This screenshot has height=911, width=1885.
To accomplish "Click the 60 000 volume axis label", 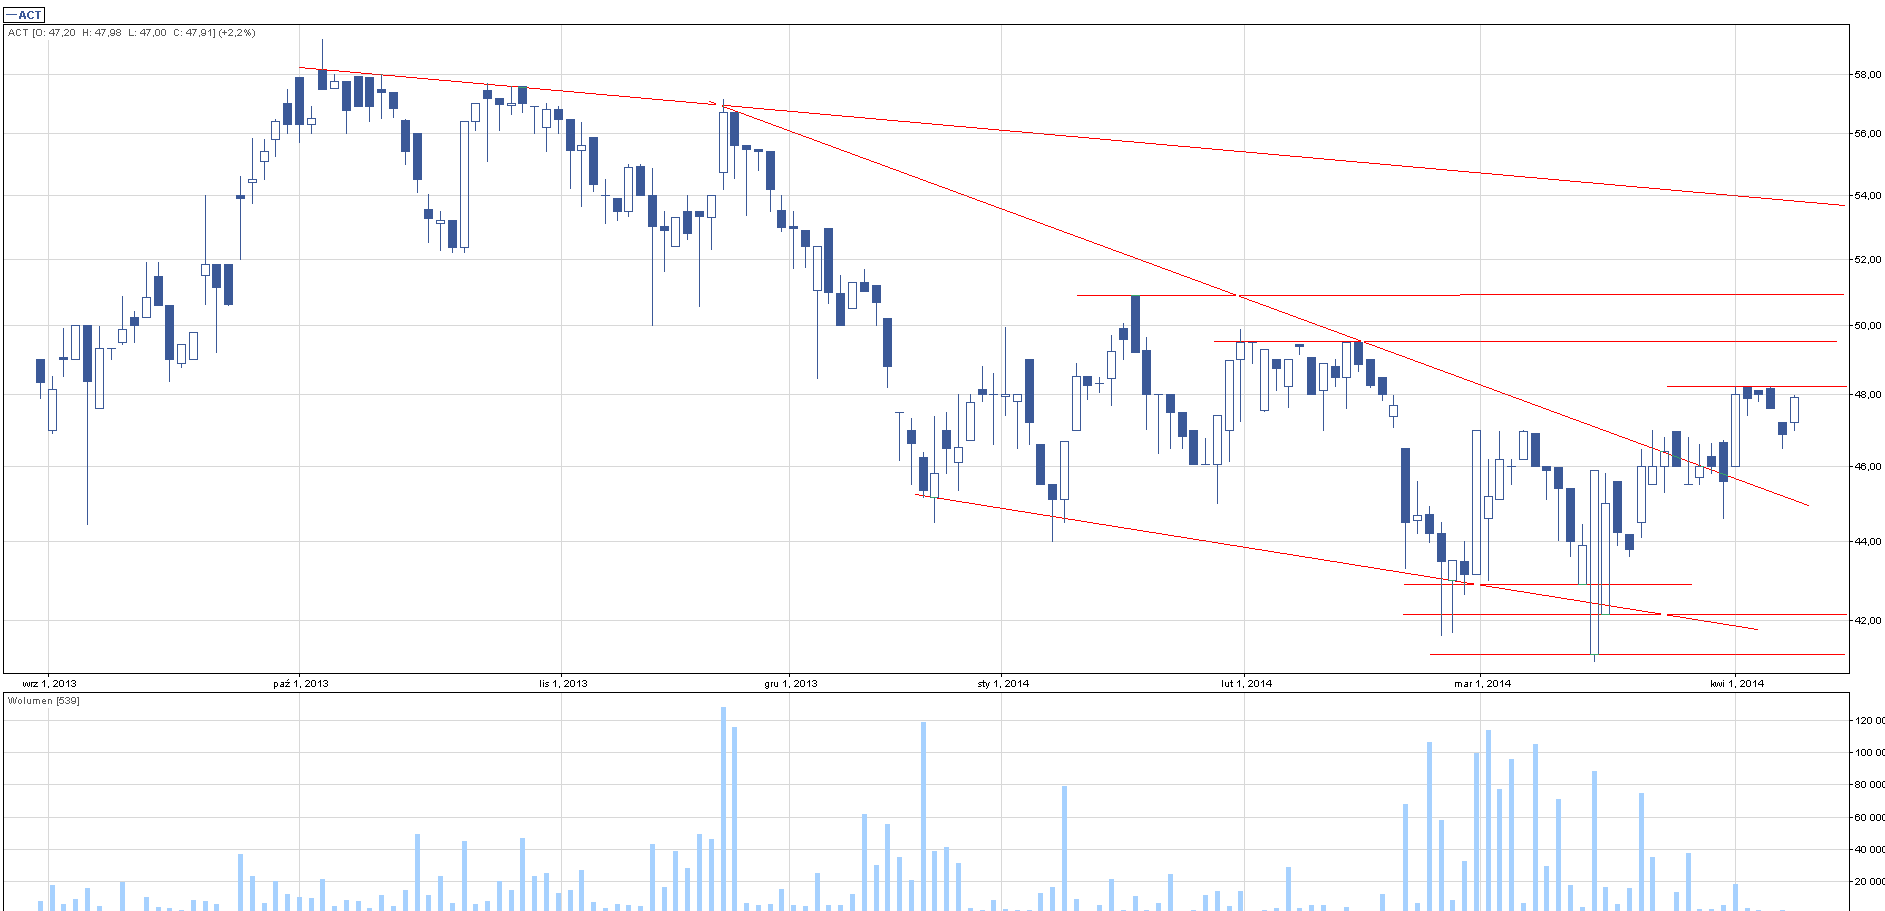I will tap(1870, 818).
